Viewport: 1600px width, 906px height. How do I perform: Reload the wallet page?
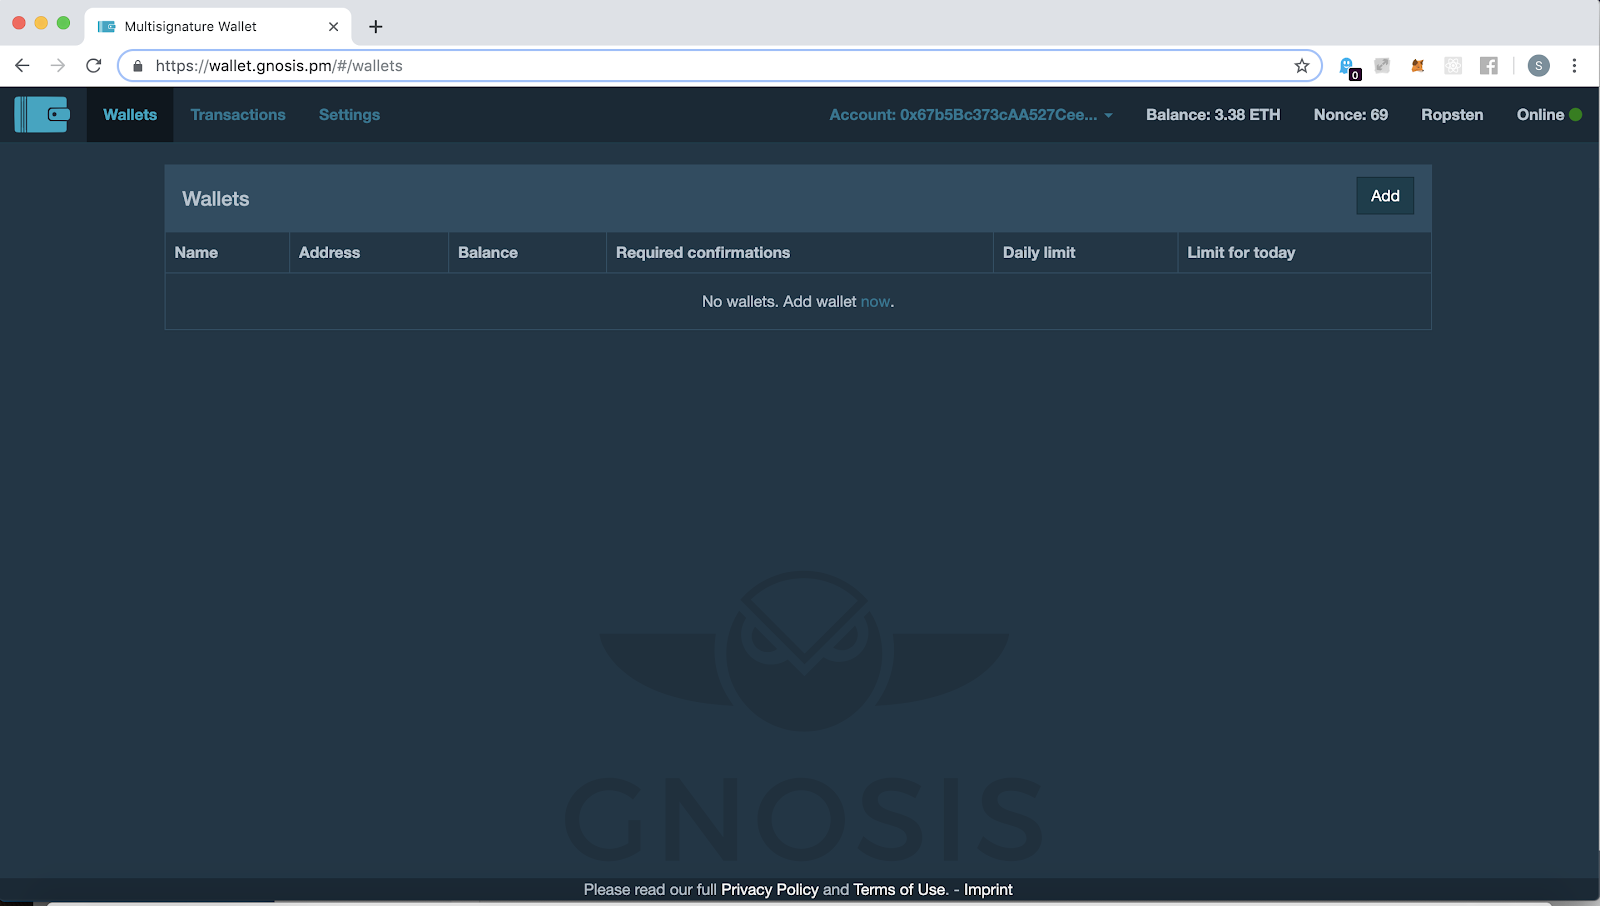[94, 66]
